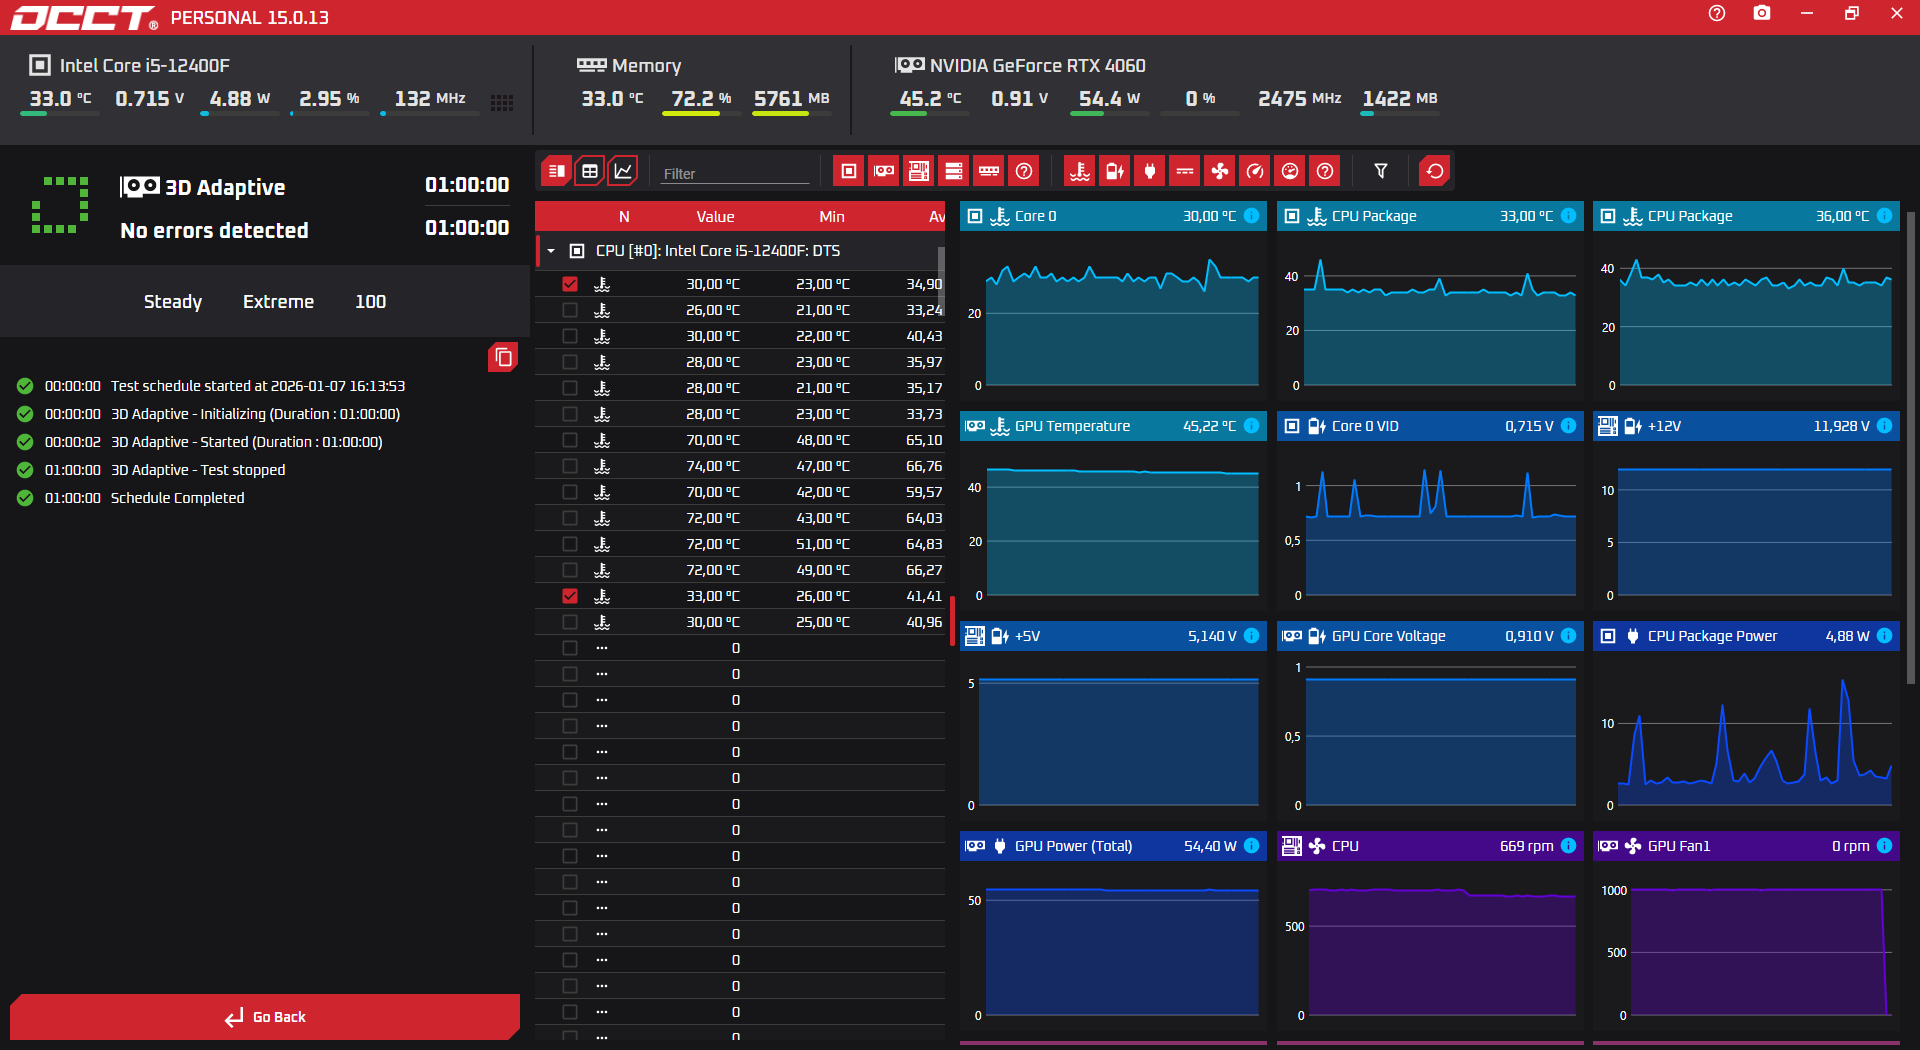
Task: Copy the test log to clipboard
Action: click(503, 357)
